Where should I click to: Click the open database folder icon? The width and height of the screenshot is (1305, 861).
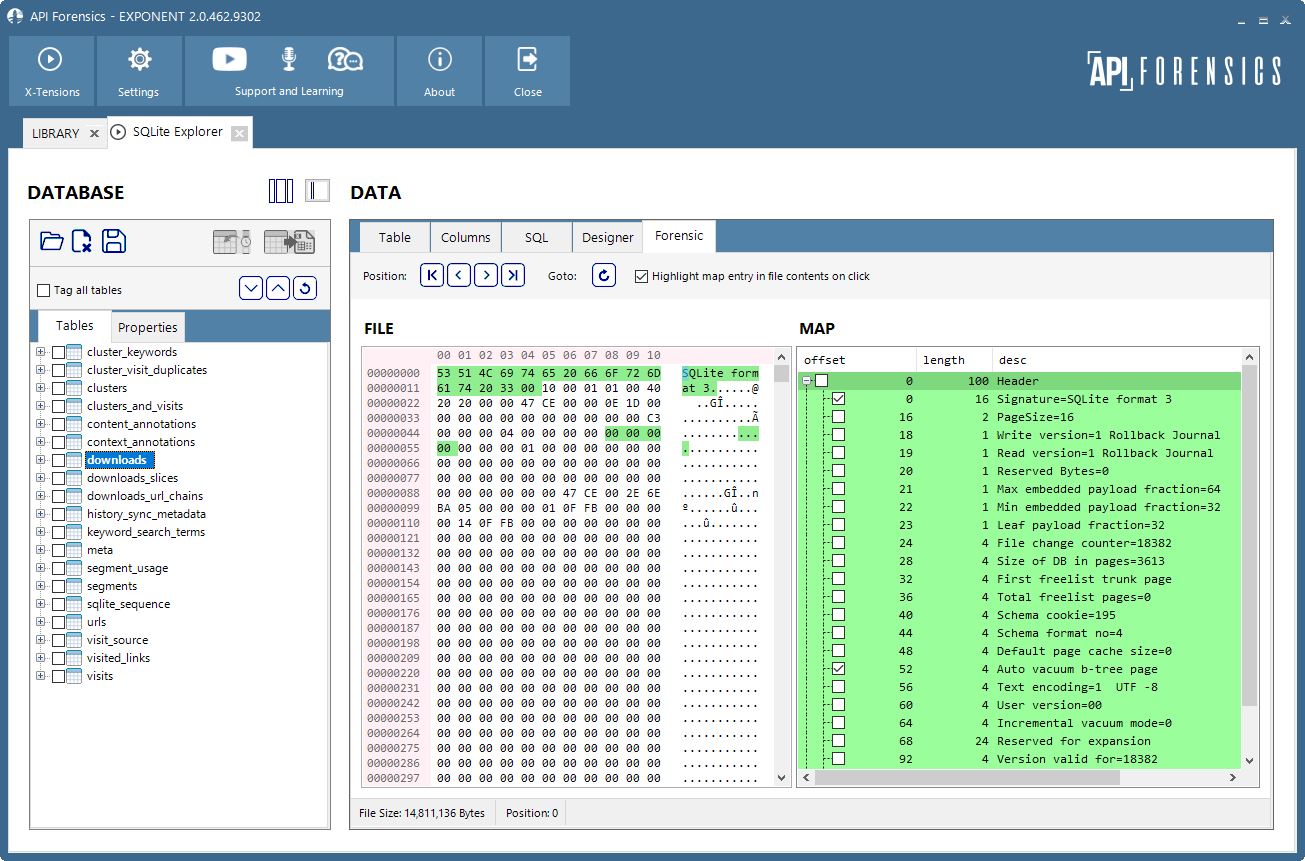(x=52, y=241)
